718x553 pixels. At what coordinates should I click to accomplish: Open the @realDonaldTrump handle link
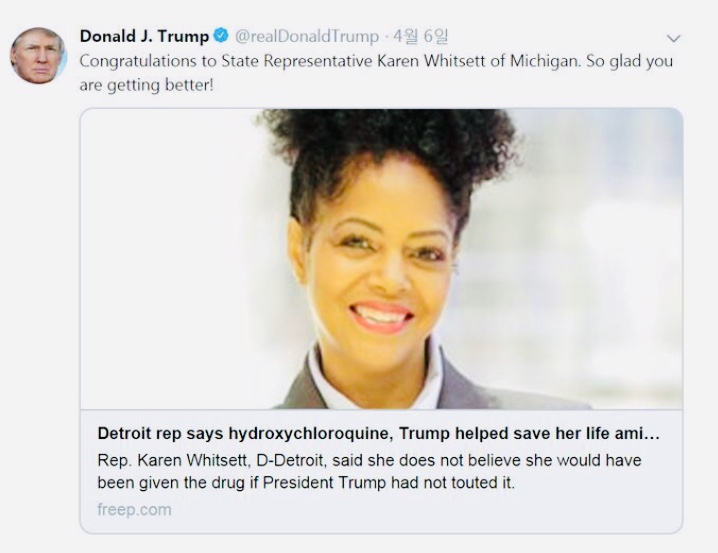pyautogui.click(x=307, y=36)
